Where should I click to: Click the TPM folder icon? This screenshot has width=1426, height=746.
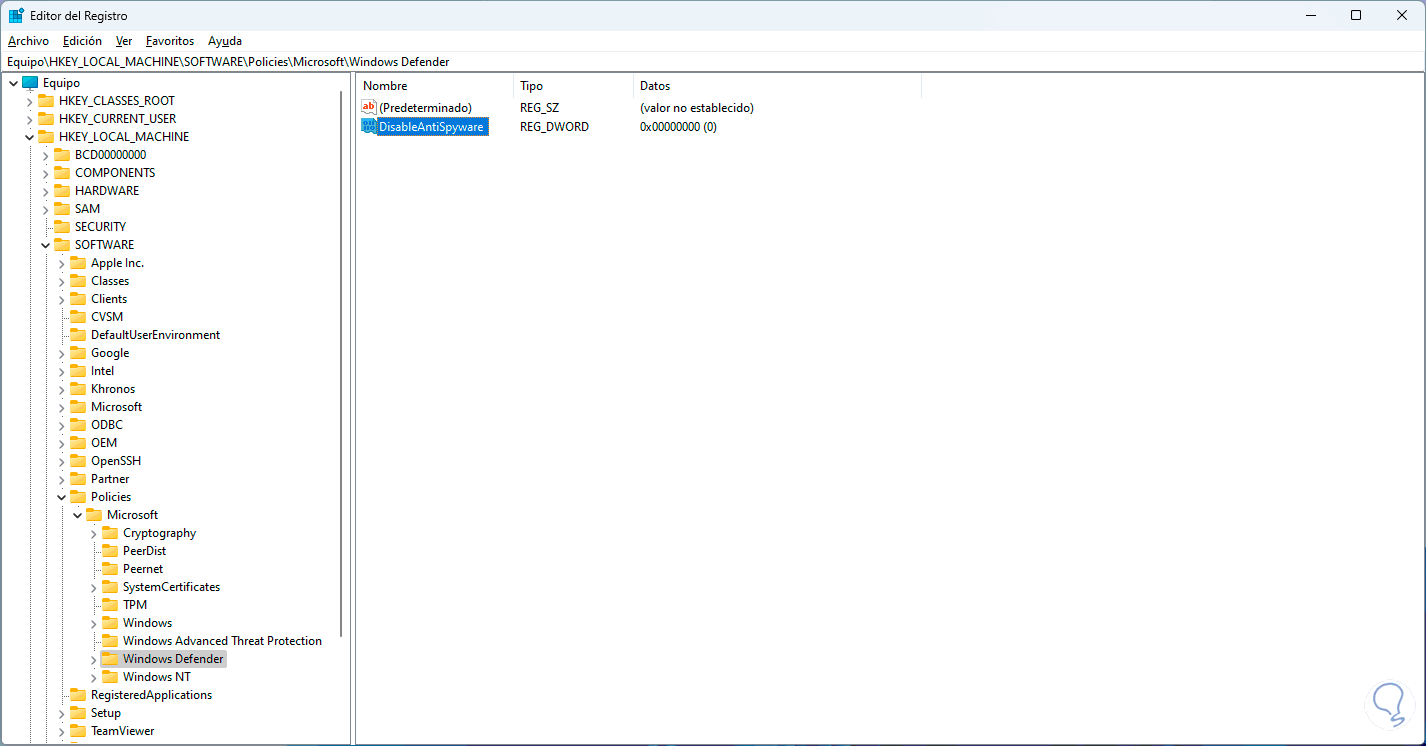tap(110, 605)
